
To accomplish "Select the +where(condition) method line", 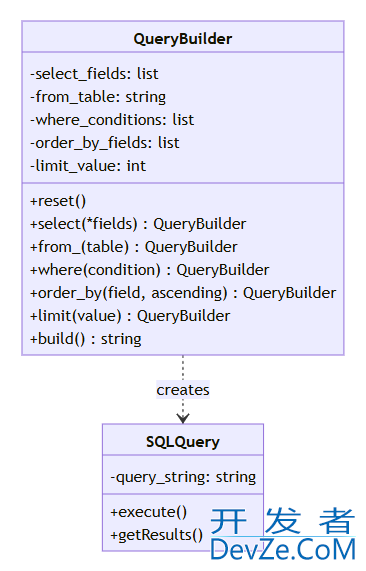I will tap(150, 270).
